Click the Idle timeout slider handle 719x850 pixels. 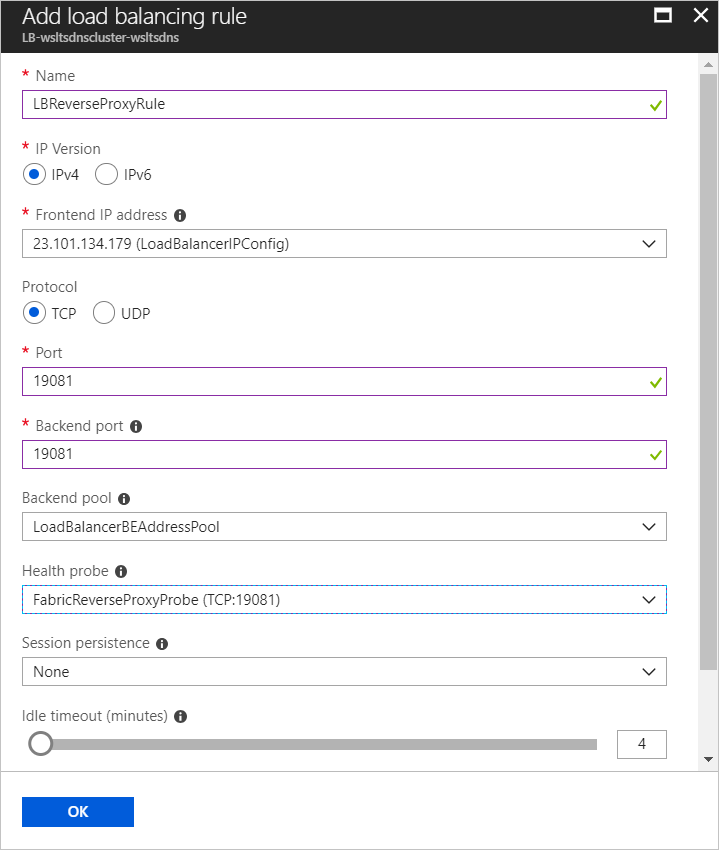[x=40, y=744]
